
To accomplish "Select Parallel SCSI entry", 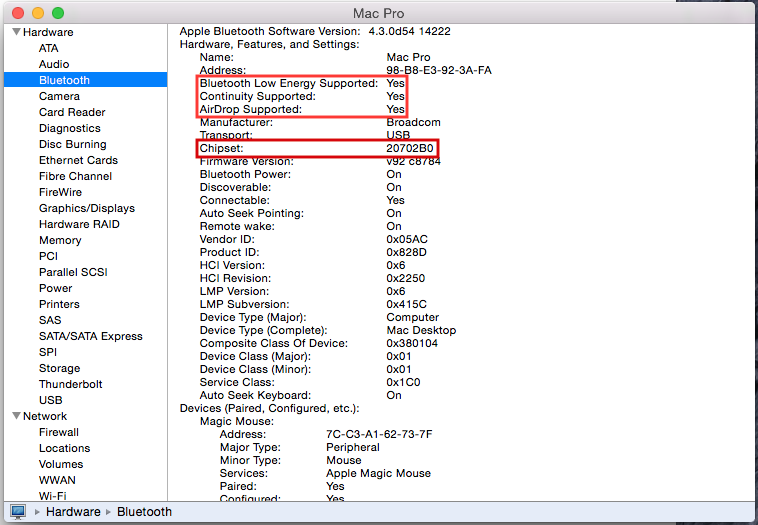I will tap(73, 272).
